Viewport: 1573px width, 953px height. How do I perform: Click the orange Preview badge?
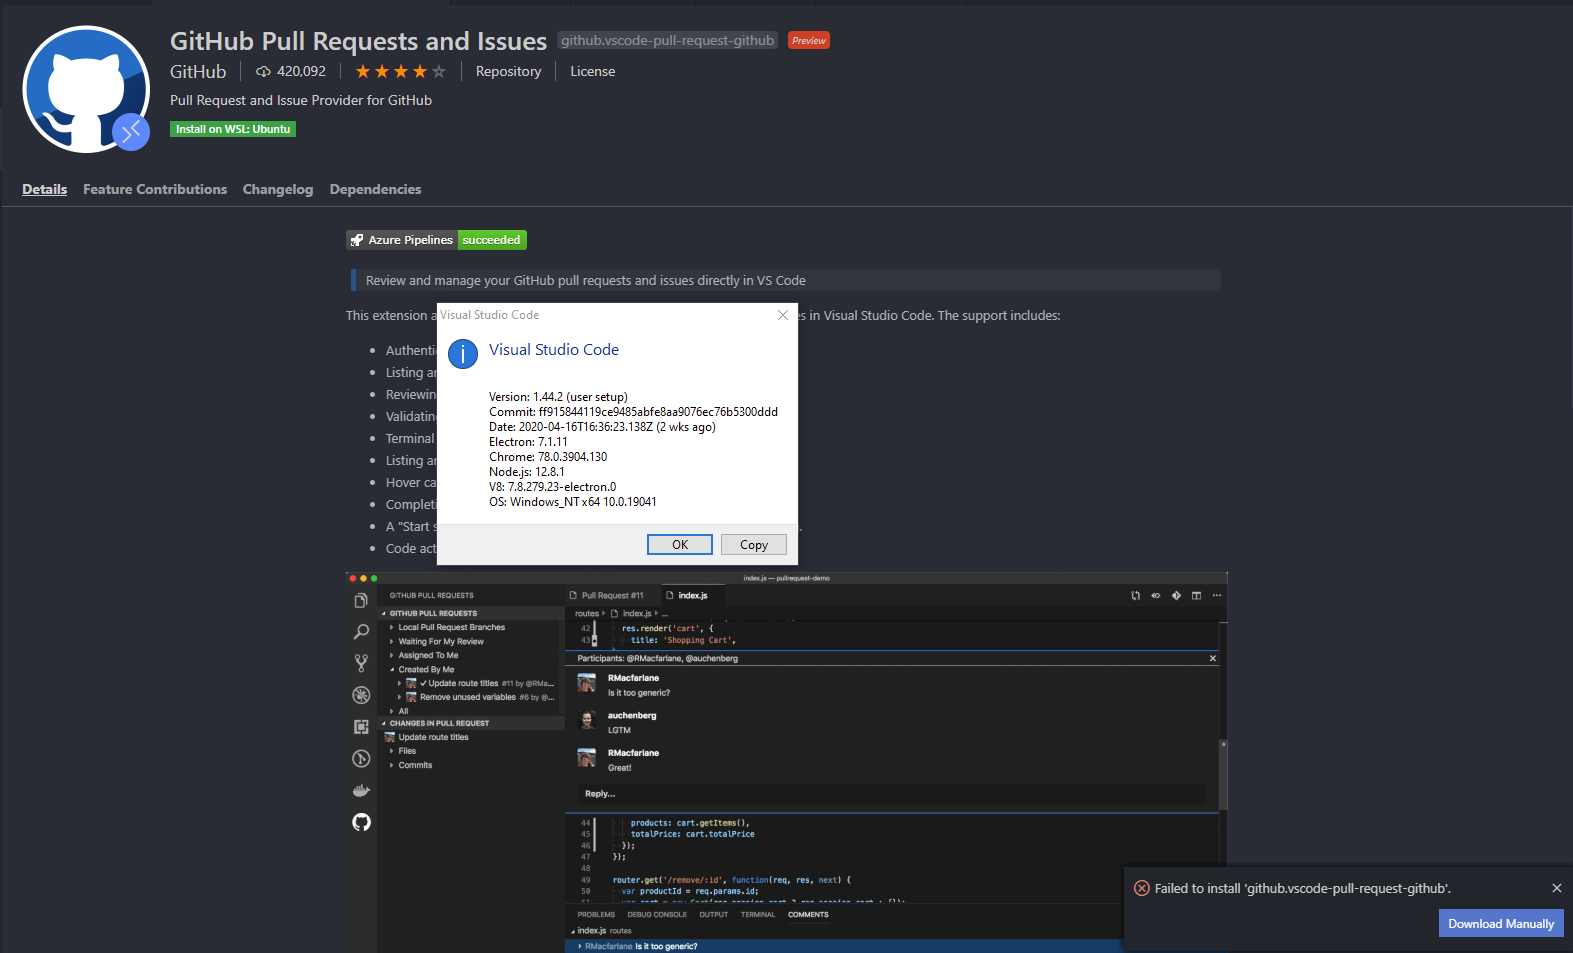(x=809, y=41)
